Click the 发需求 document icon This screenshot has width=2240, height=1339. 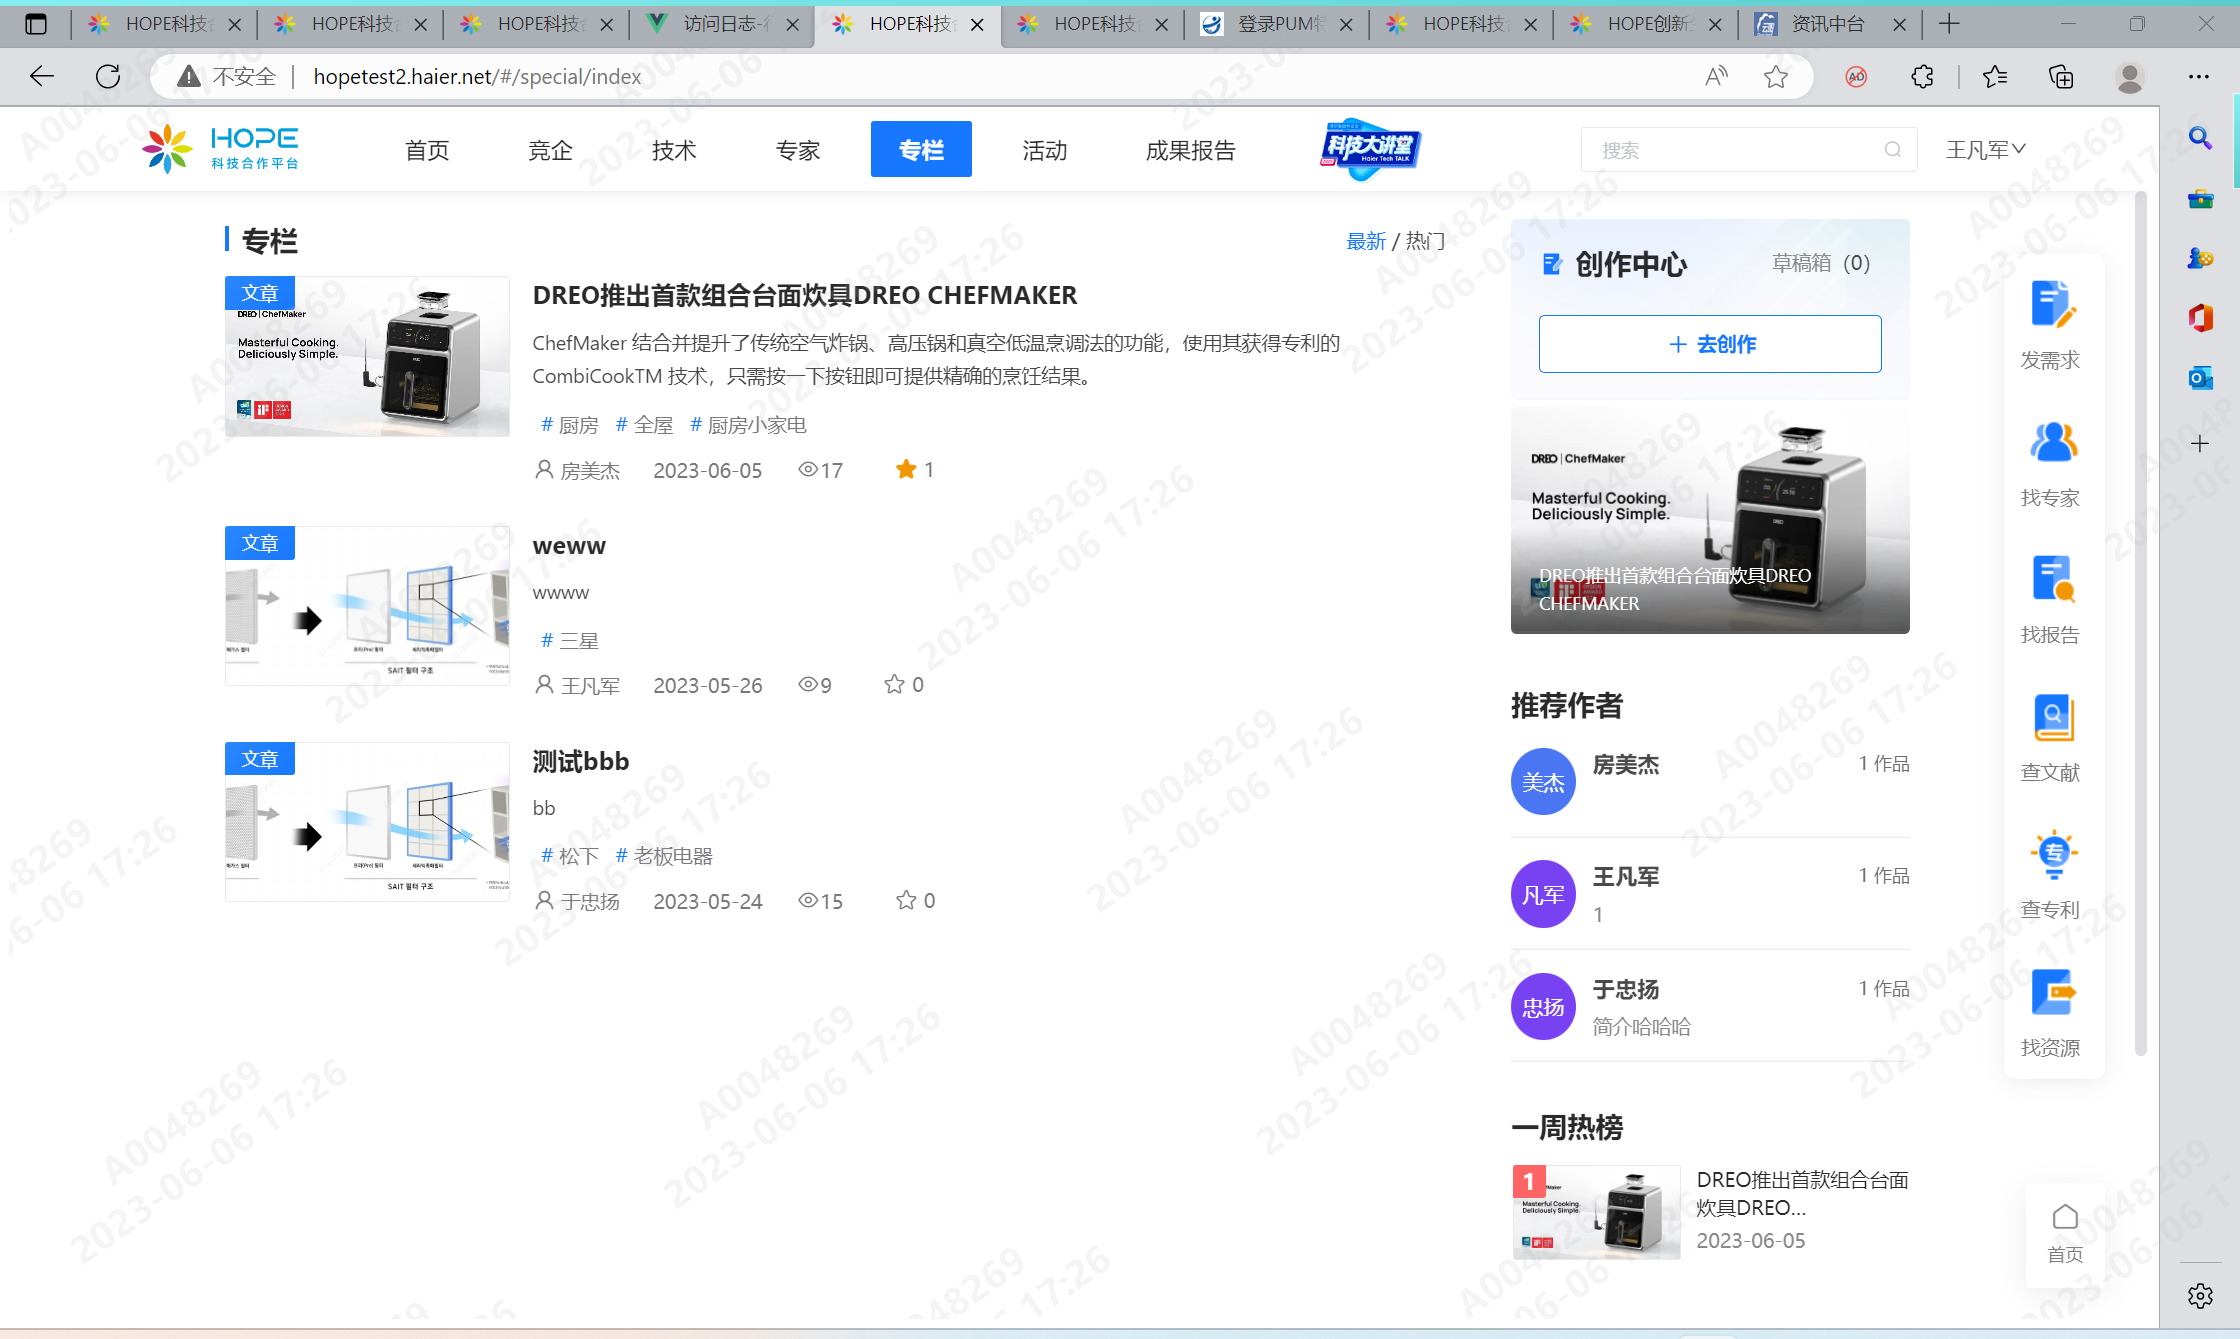[x=2053, y=305]
